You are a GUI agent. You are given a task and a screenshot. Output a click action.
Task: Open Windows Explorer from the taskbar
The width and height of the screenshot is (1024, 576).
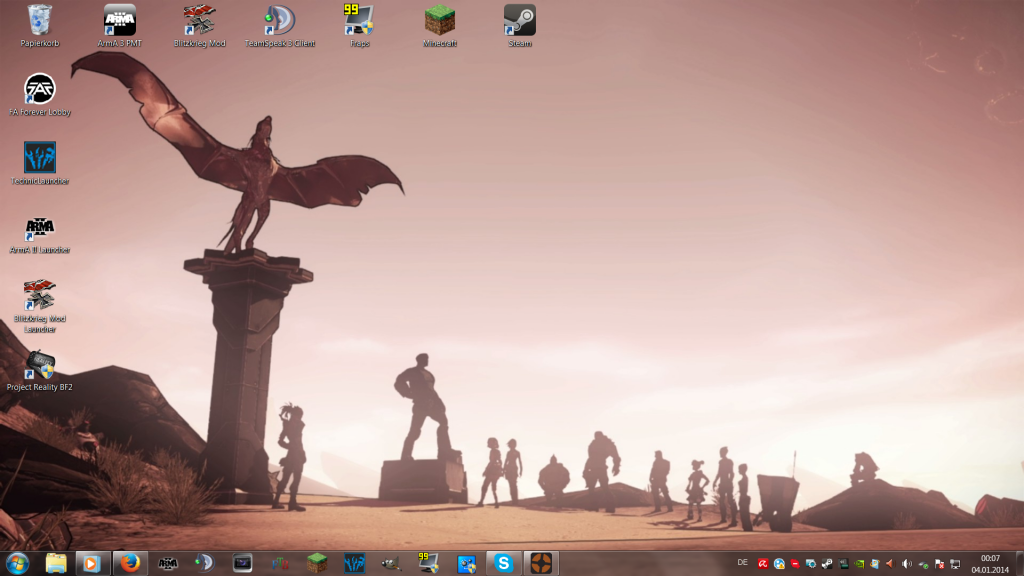click(x=56, y=563)
